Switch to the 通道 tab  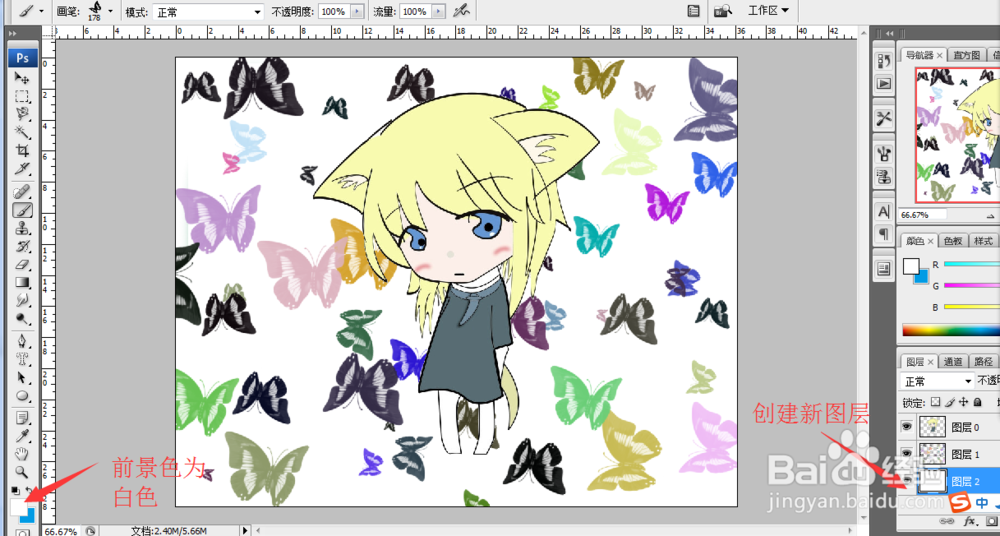[953, 361]
